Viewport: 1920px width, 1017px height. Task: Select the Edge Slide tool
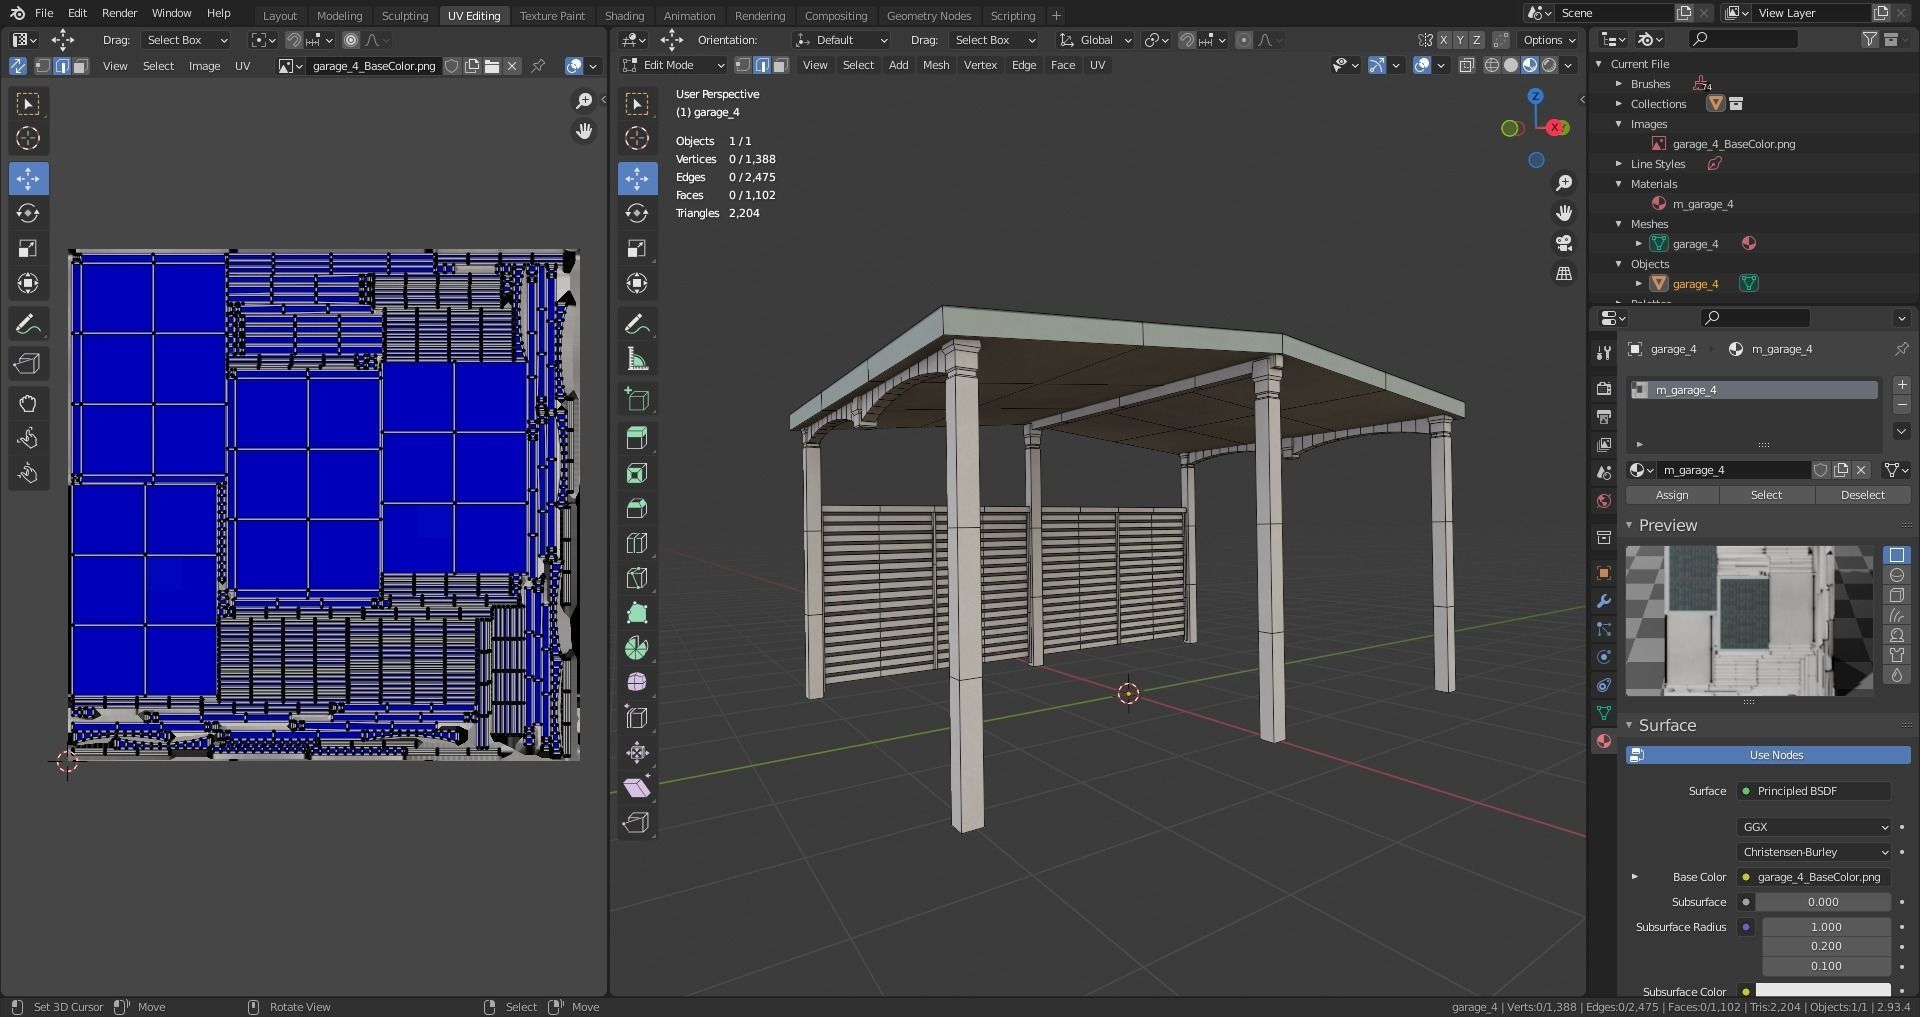(x=637, y=718)
